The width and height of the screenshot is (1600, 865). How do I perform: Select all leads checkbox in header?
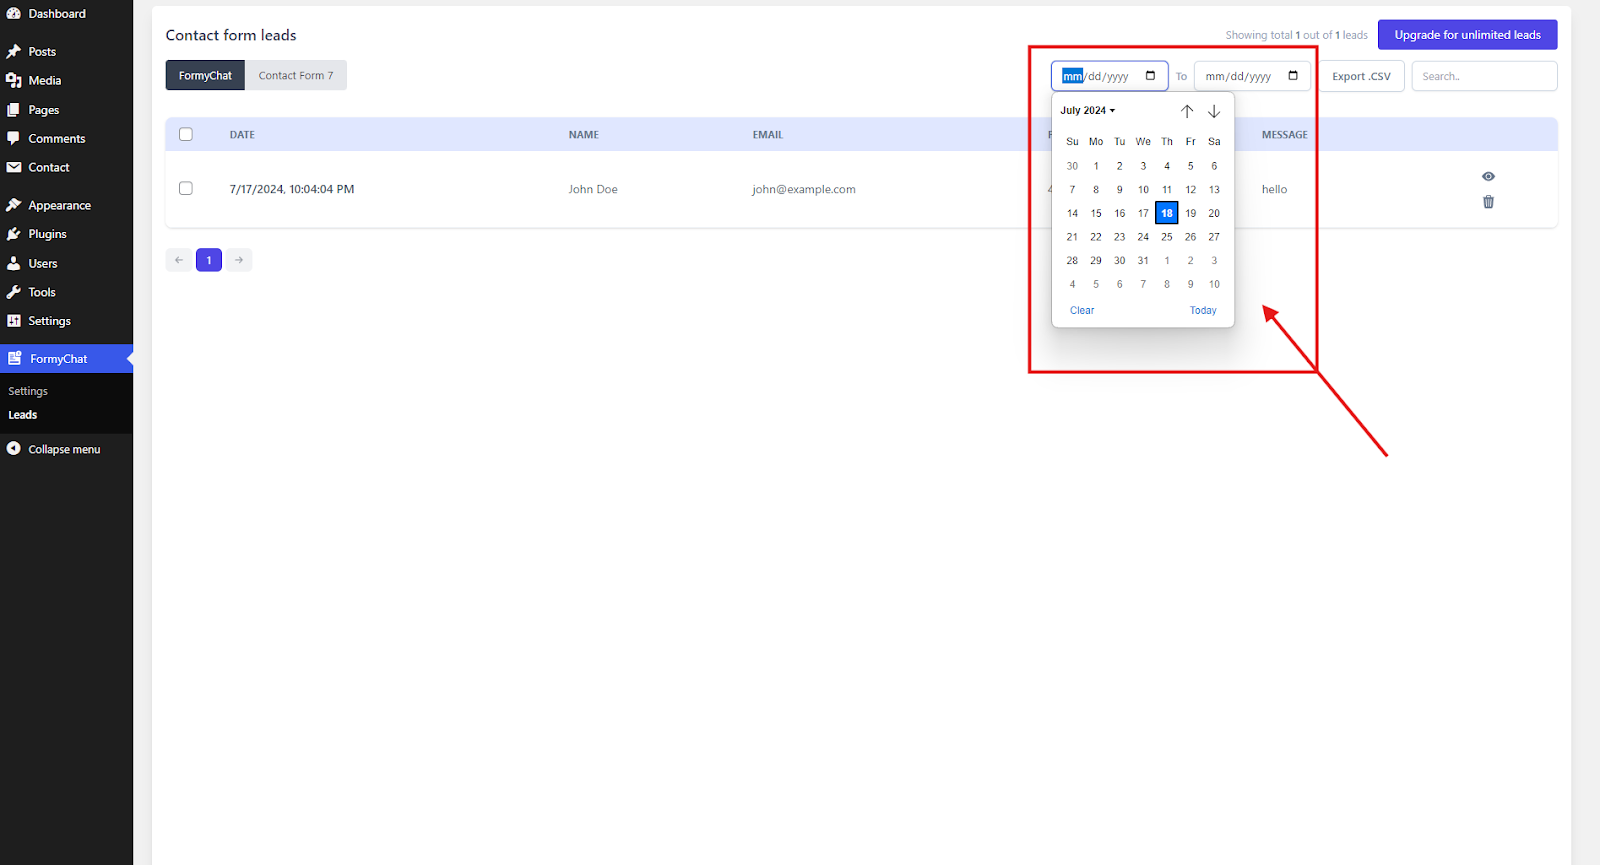pyautogui.click(x=186, y=135)
